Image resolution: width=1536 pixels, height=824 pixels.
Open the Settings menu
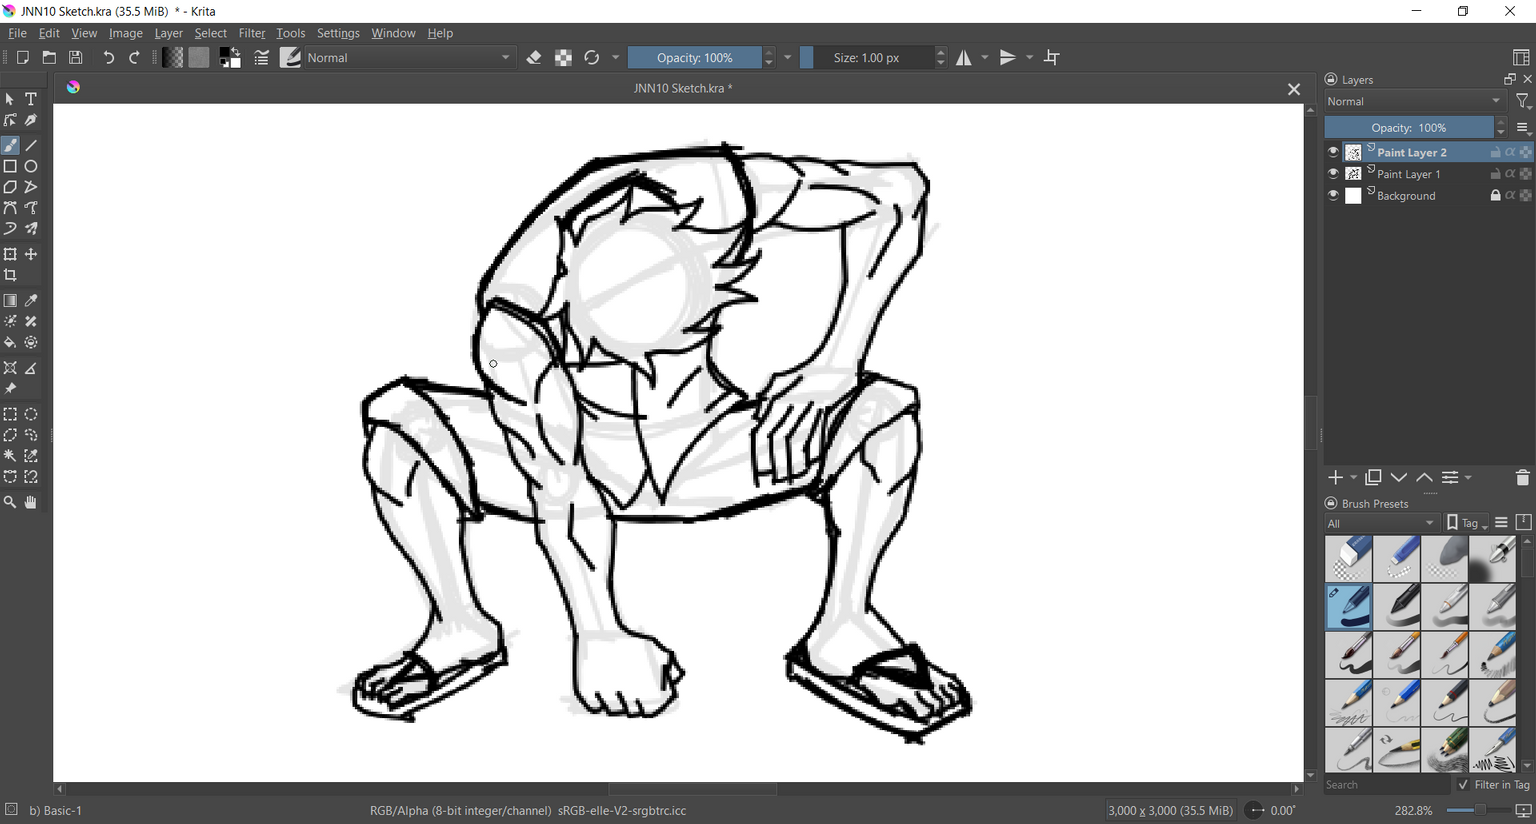point(338,33)
